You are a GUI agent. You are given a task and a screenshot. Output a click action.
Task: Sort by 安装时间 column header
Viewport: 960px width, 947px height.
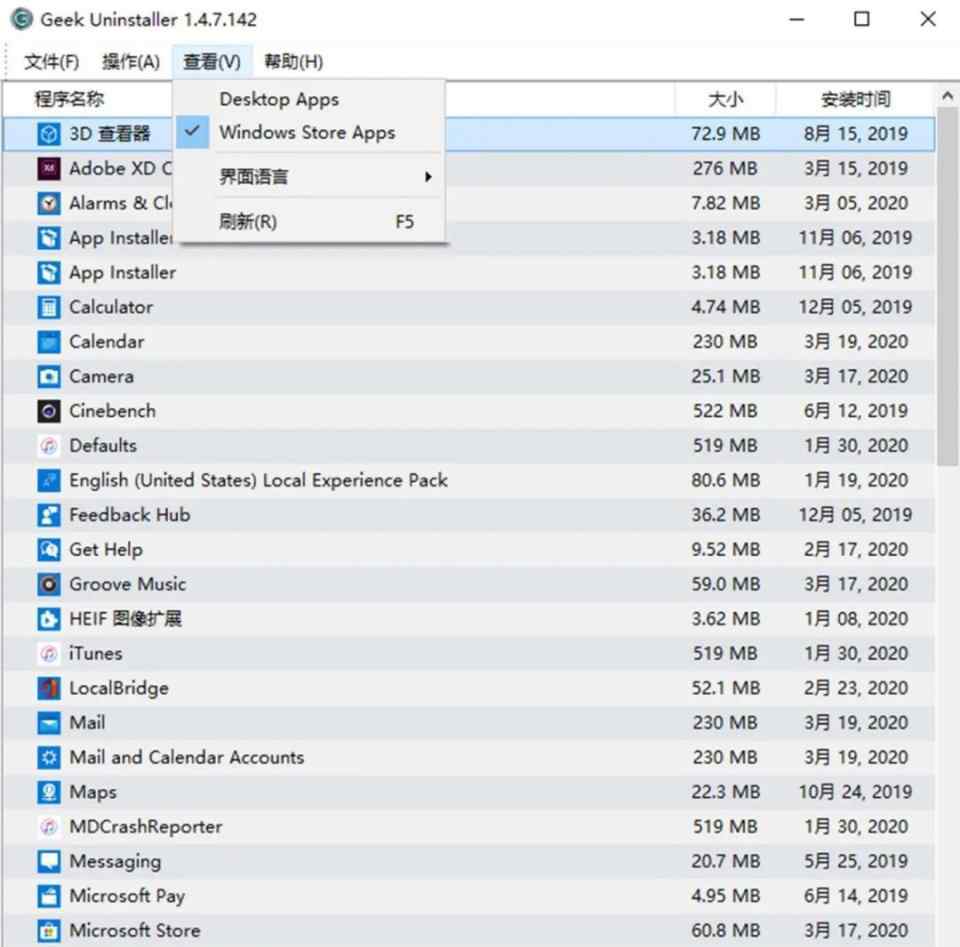(855, 99)
